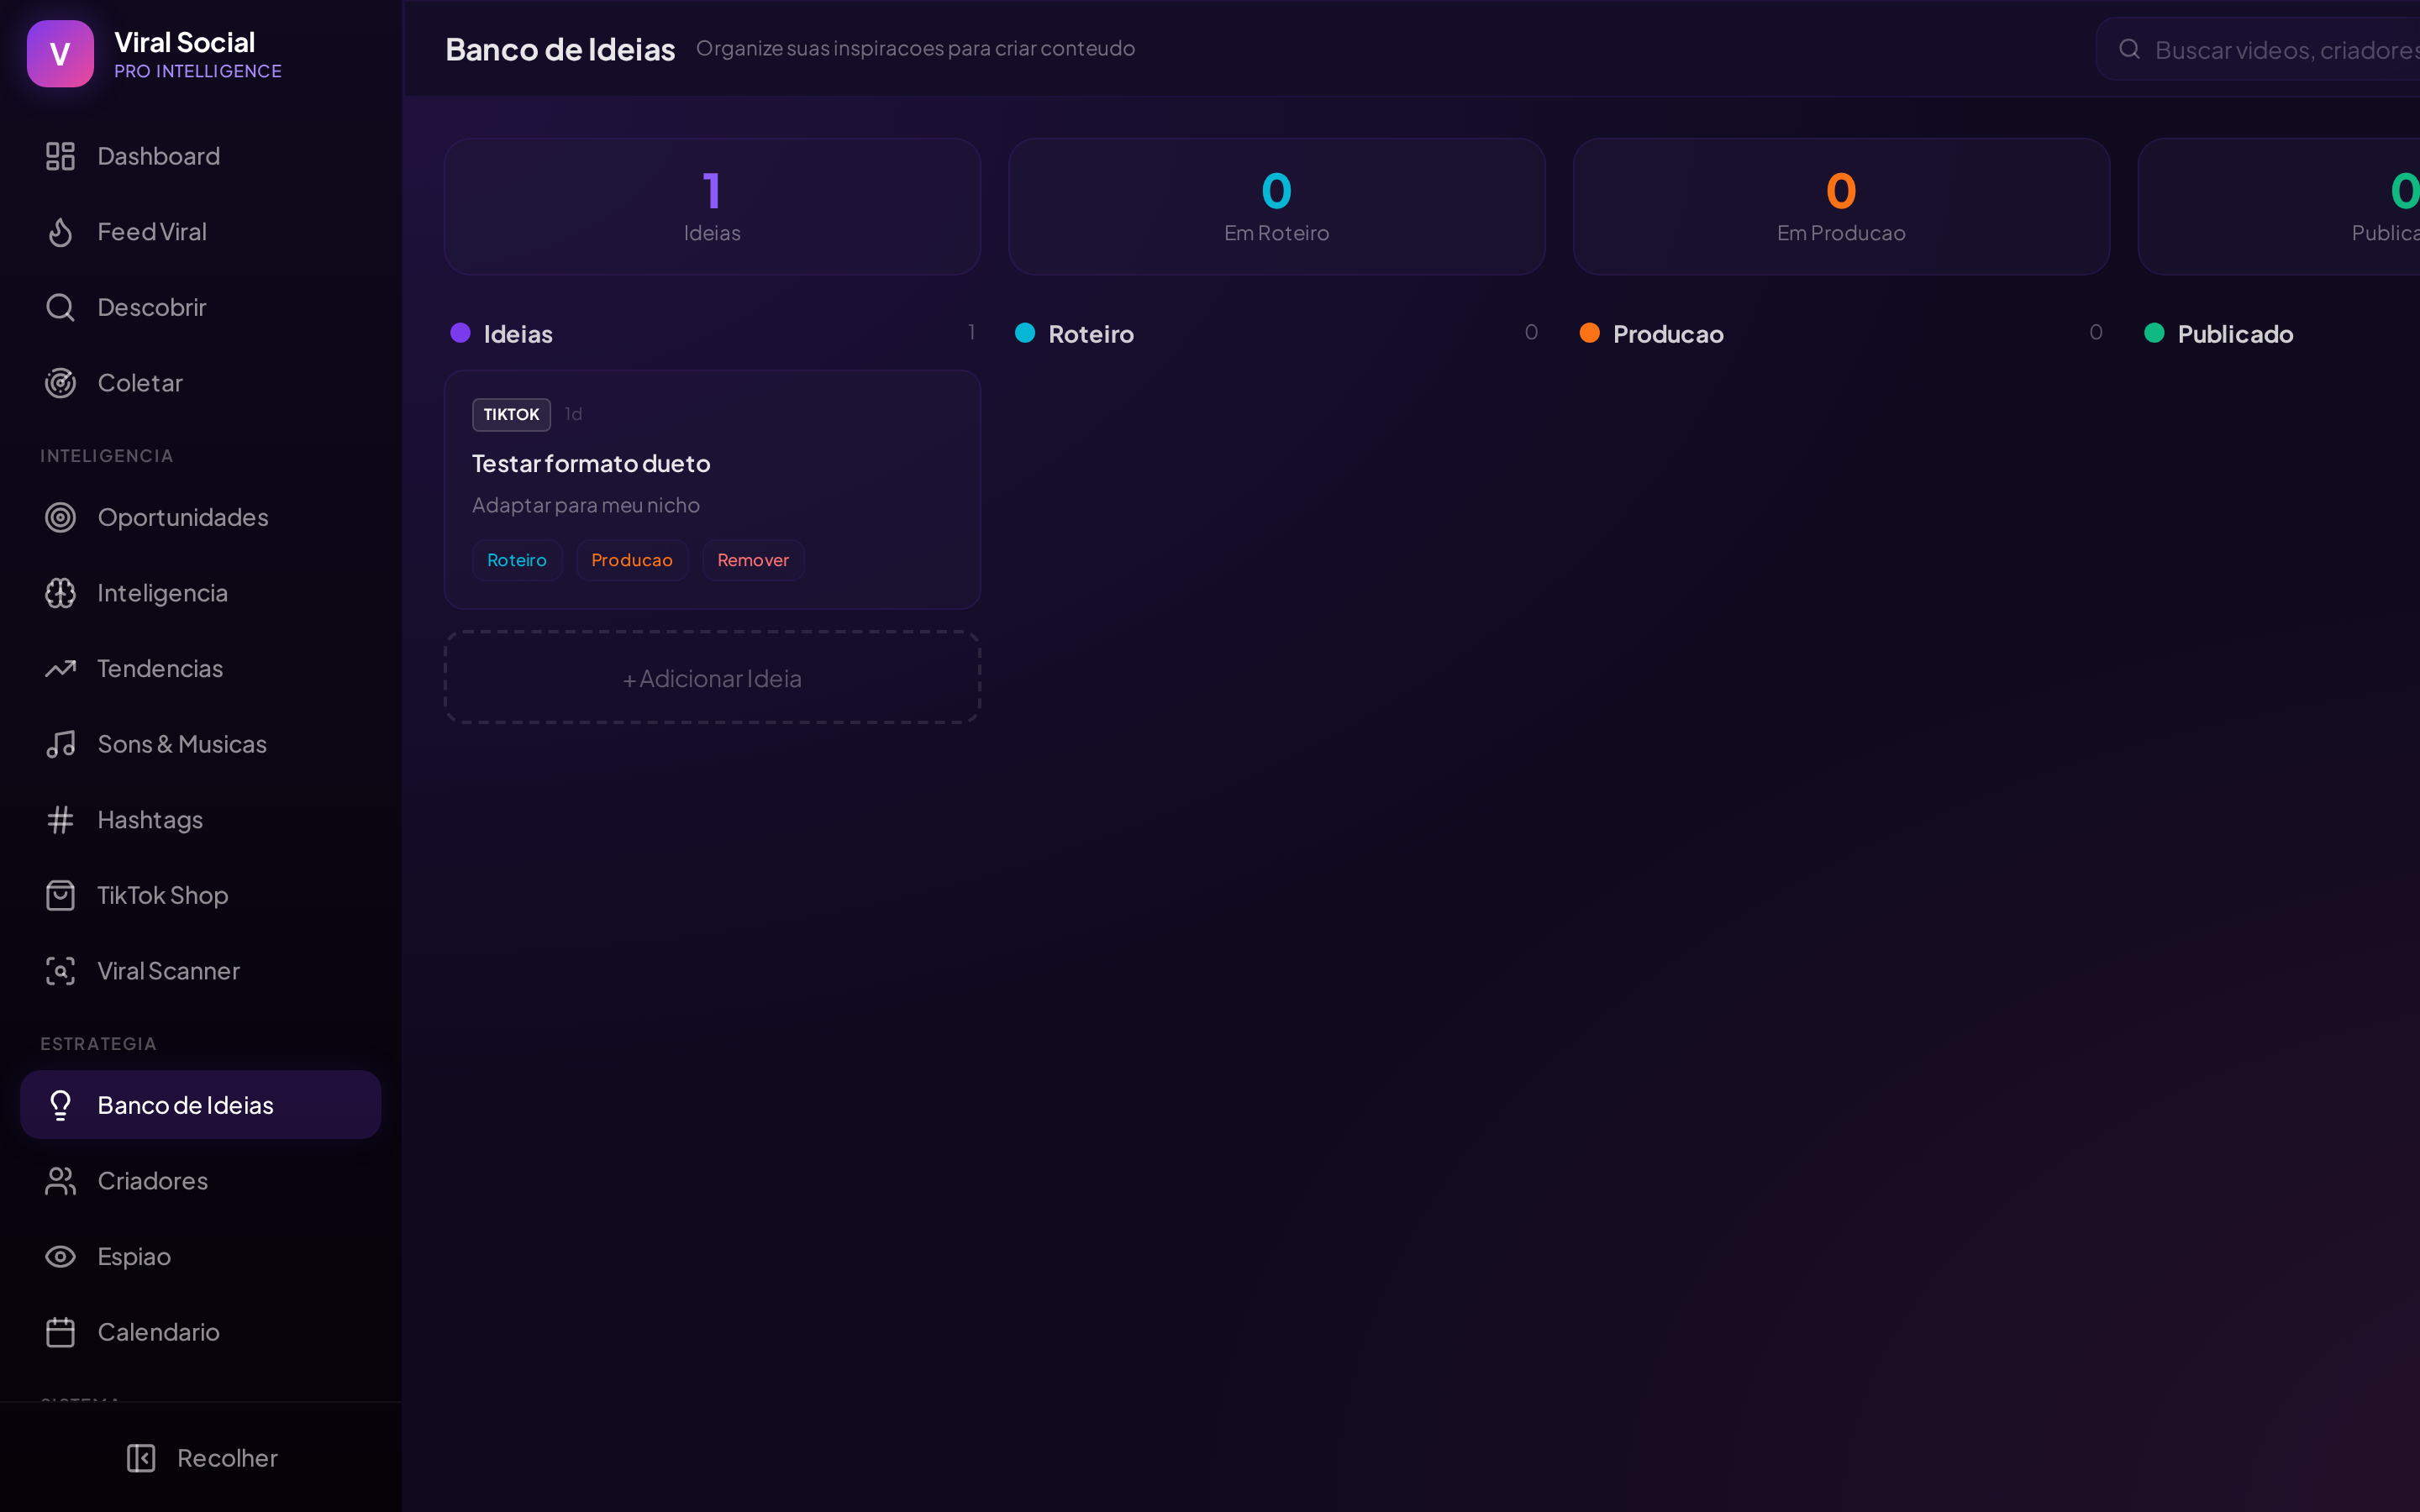Click the Oportunidades target icon
The image size is (2420, 1512).
60,517
